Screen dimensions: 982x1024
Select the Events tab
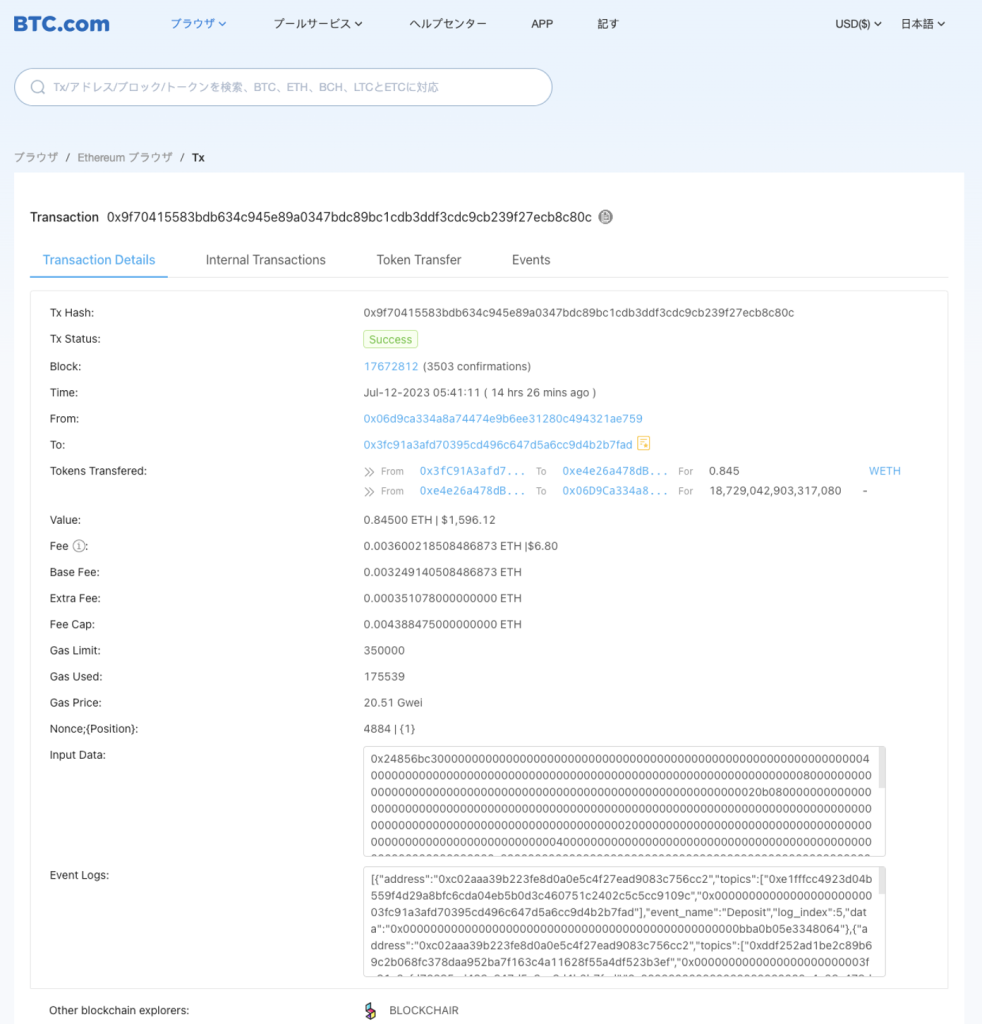click(530, 259)
